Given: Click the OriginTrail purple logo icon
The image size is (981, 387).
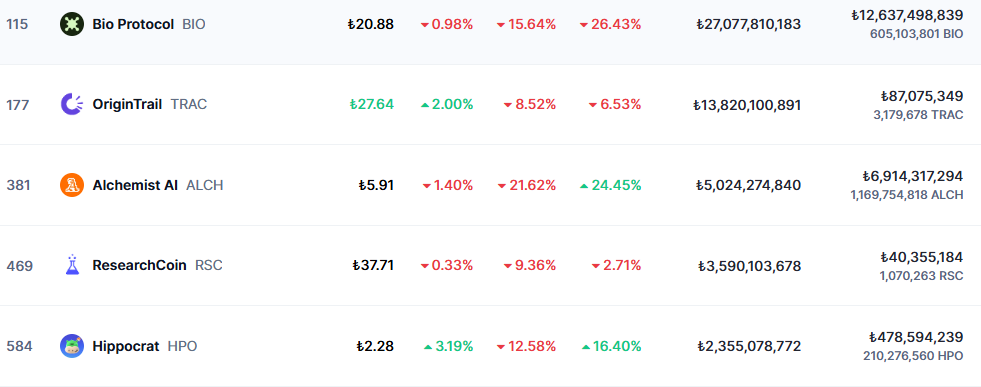Looking at the screenshot, I should (71, 104).
